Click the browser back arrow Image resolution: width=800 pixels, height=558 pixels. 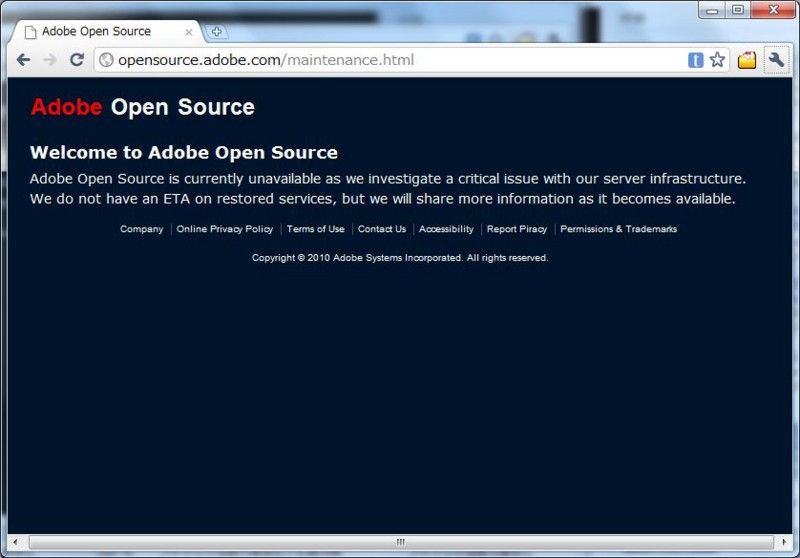23,60
